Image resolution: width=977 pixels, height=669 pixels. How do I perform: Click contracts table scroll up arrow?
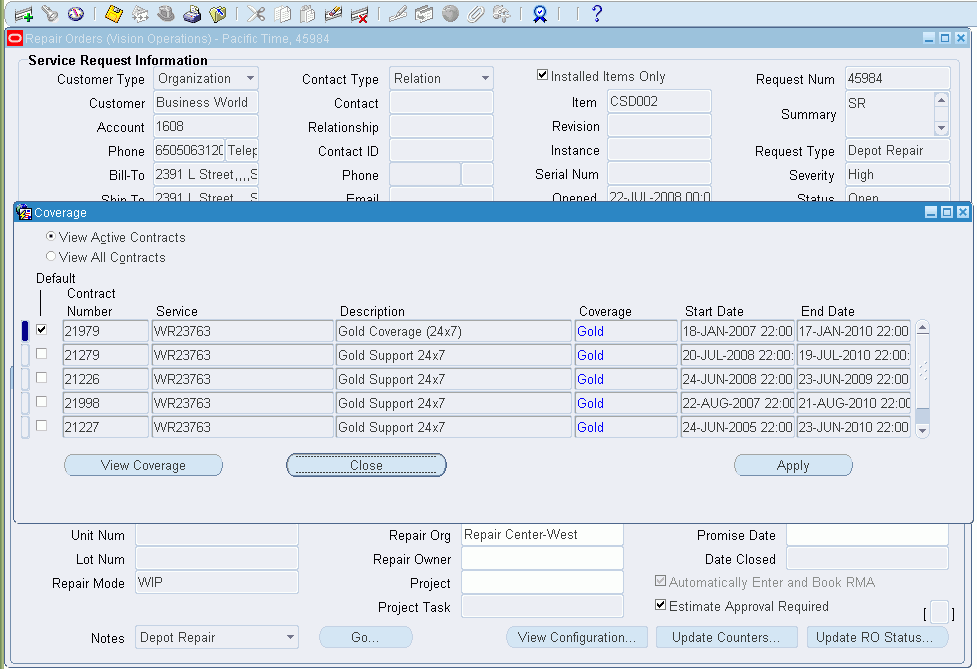tap(923, 328)
